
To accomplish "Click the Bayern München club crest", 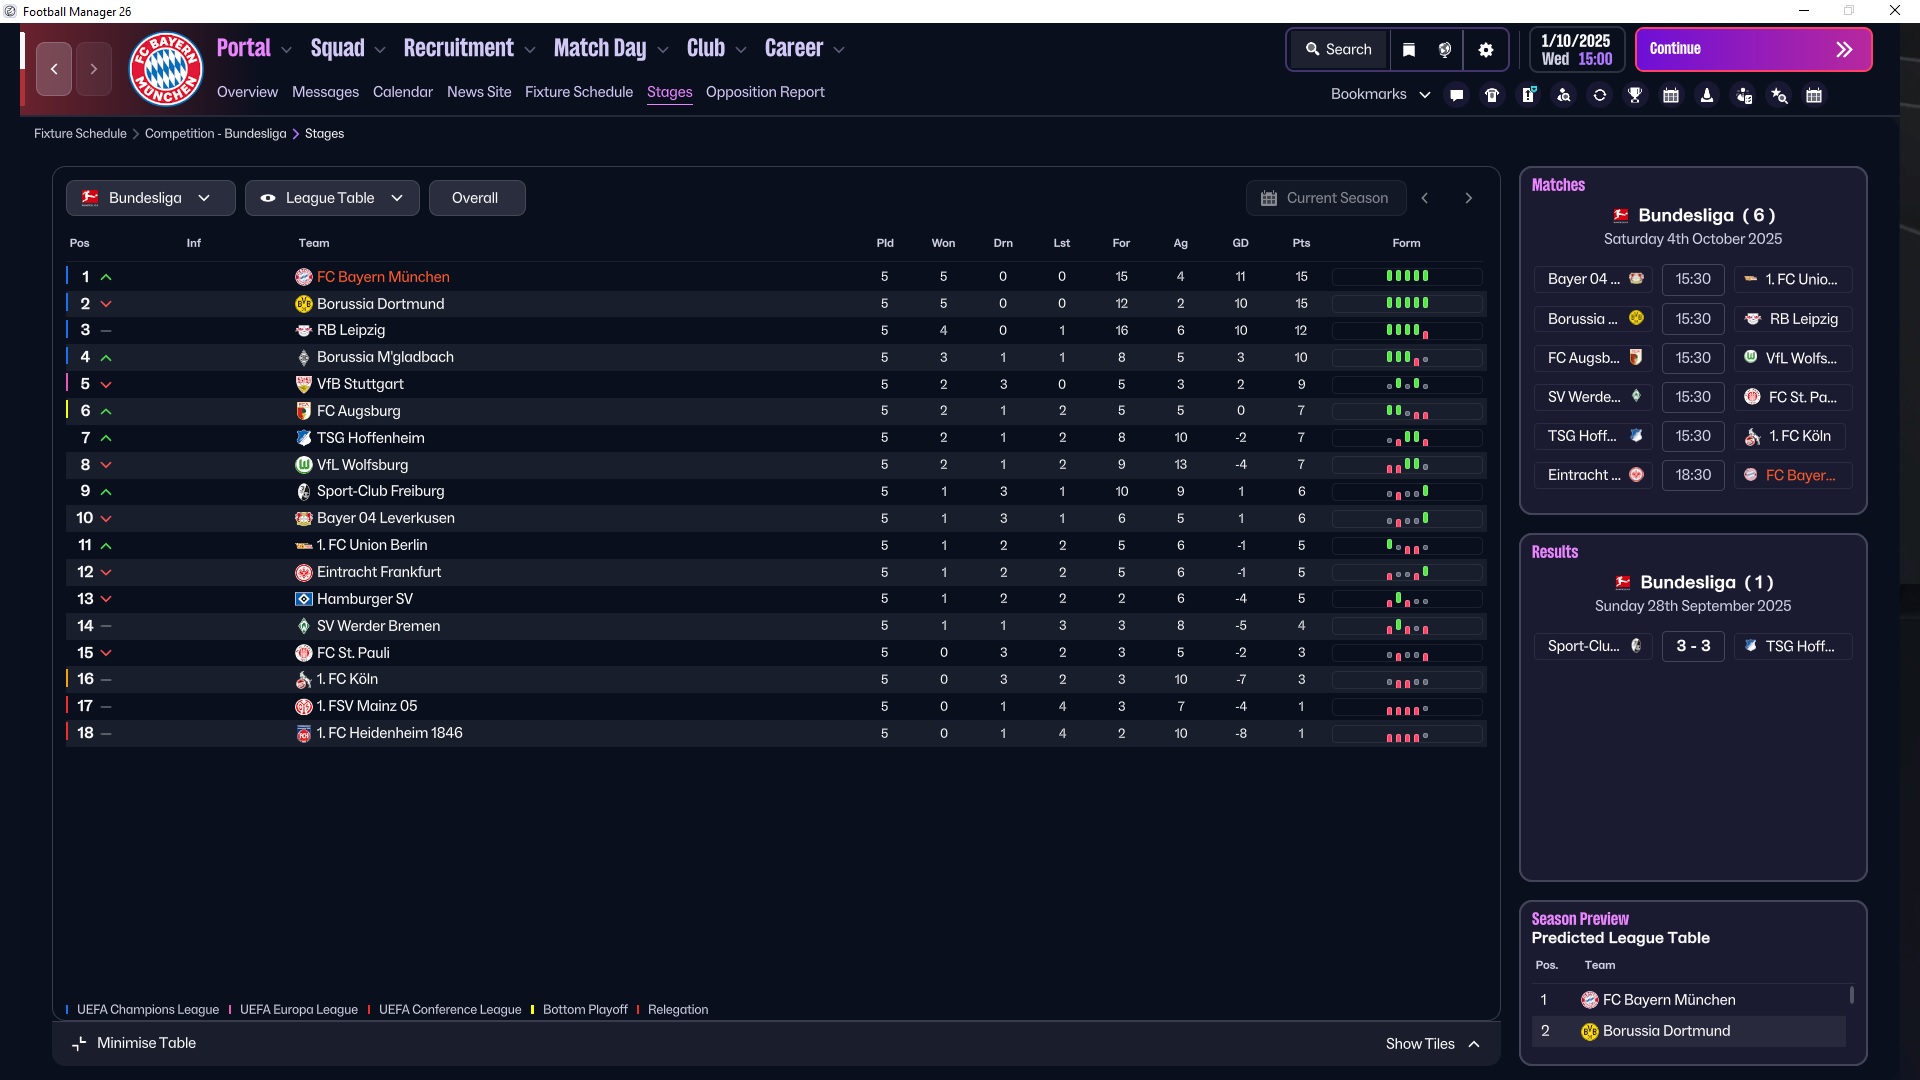I will [166, 68].
